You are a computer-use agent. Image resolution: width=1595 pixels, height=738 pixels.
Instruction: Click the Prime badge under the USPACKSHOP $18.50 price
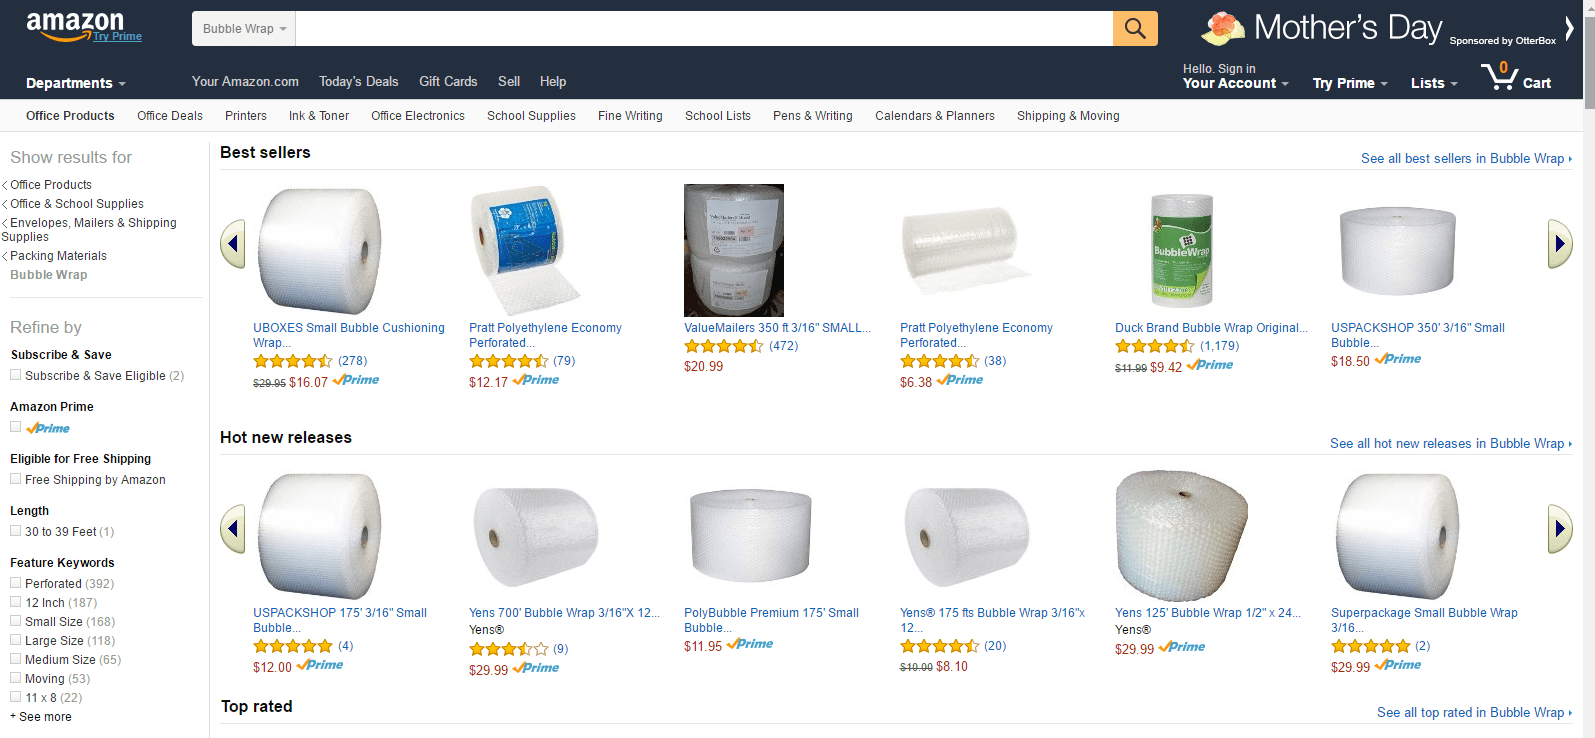(x=1397, y=358)
